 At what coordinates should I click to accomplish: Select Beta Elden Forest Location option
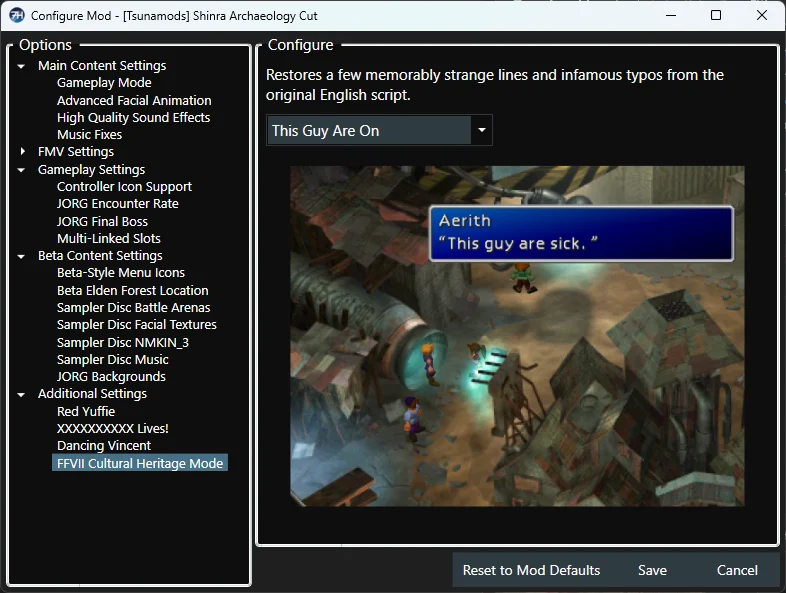[132, 290]
